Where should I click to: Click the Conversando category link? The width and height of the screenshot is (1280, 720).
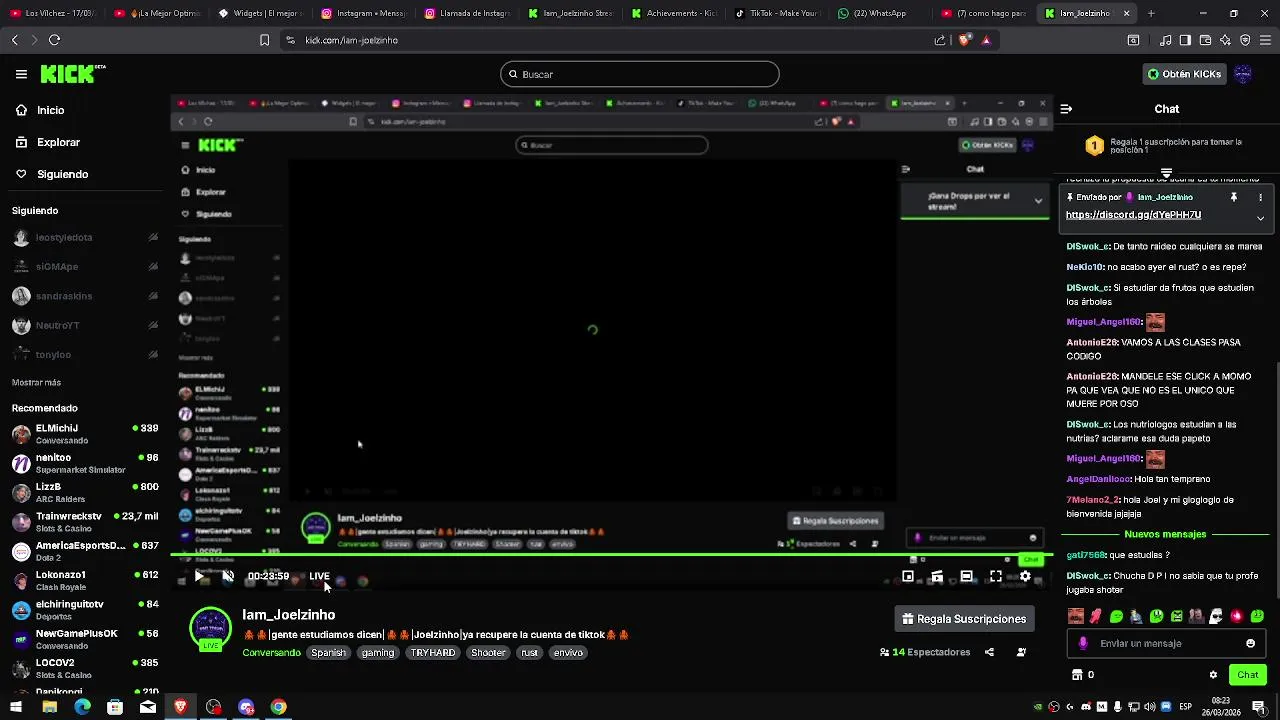click(x=271, y=652)
